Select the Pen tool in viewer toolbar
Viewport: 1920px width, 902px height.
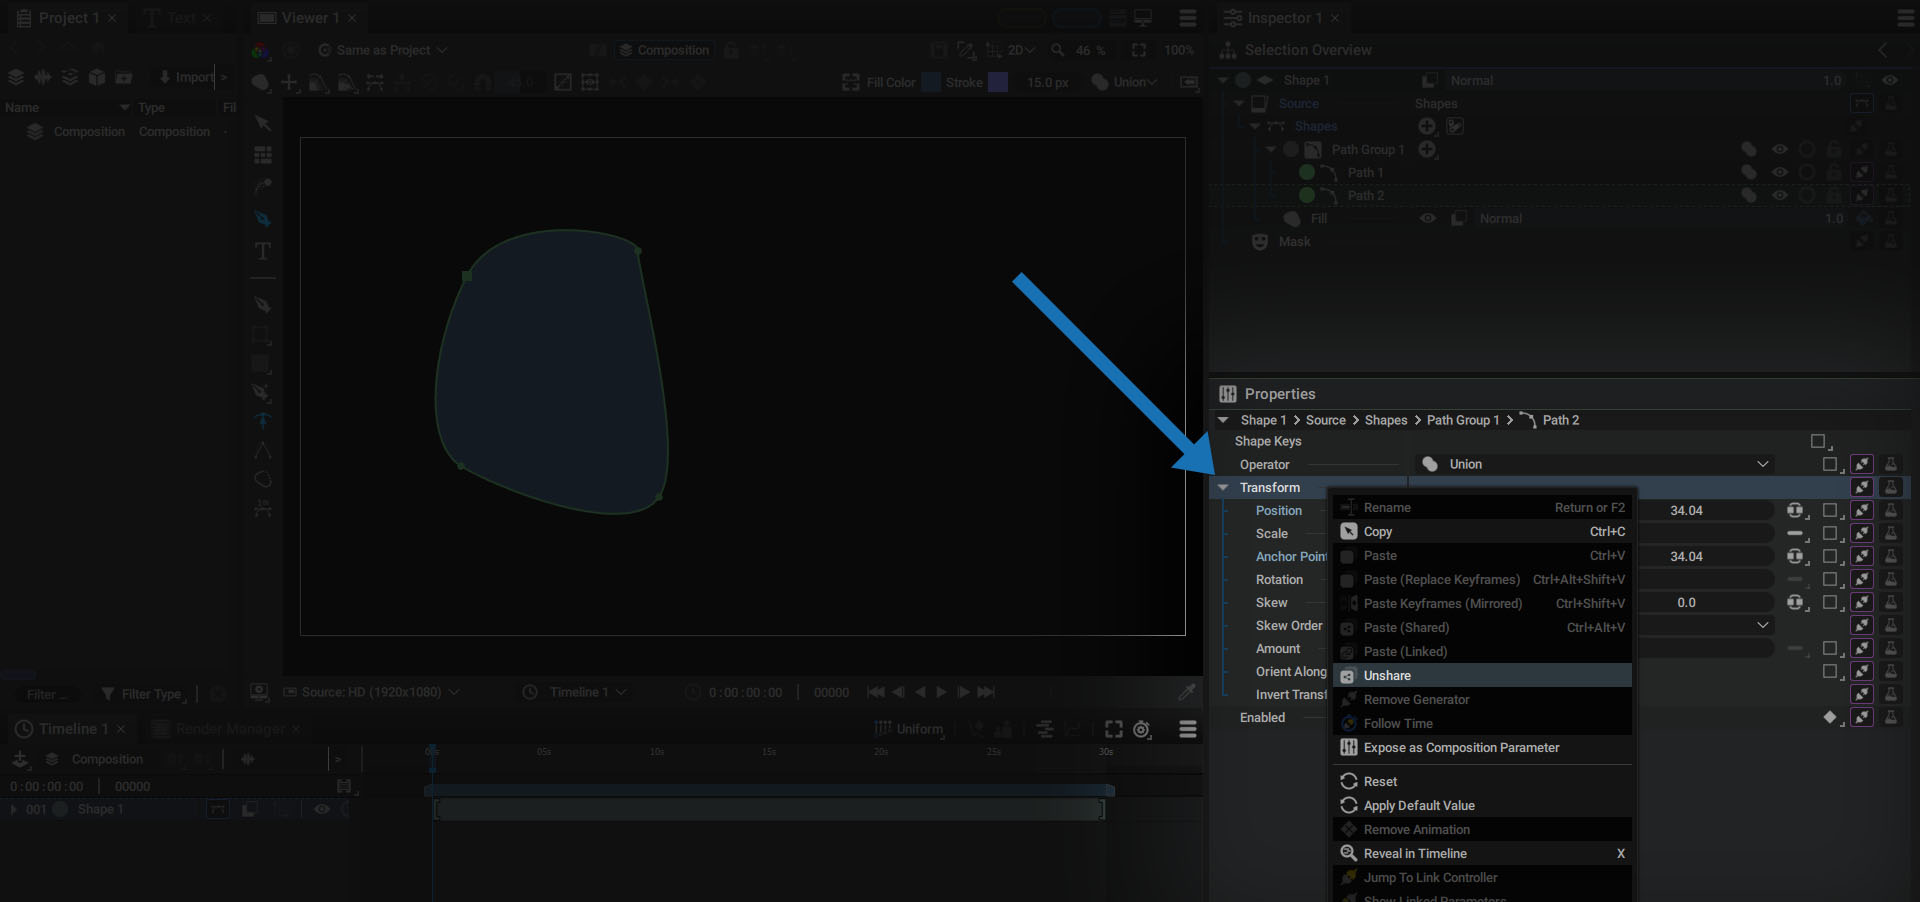(x=263, y=219)
